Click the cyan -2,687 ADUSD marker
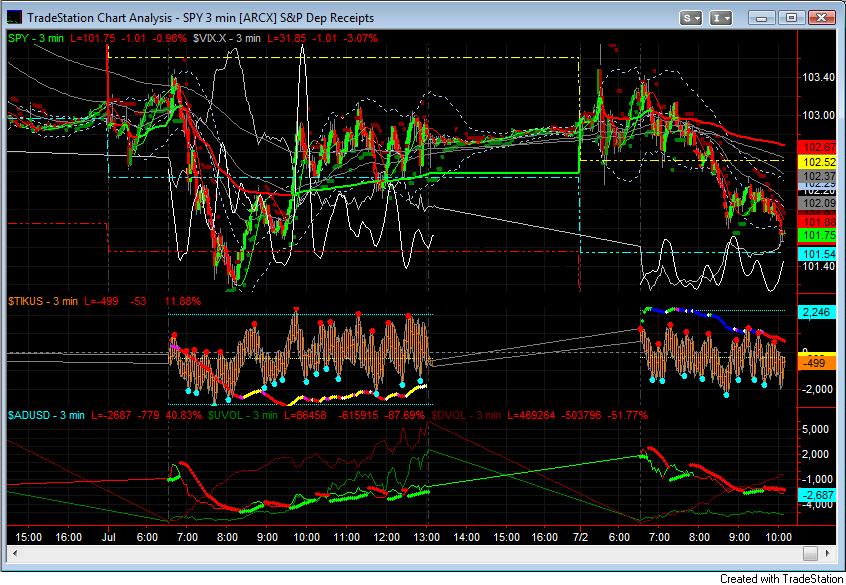The height and width of the screenshot is (585, 846). click(817, 494)
